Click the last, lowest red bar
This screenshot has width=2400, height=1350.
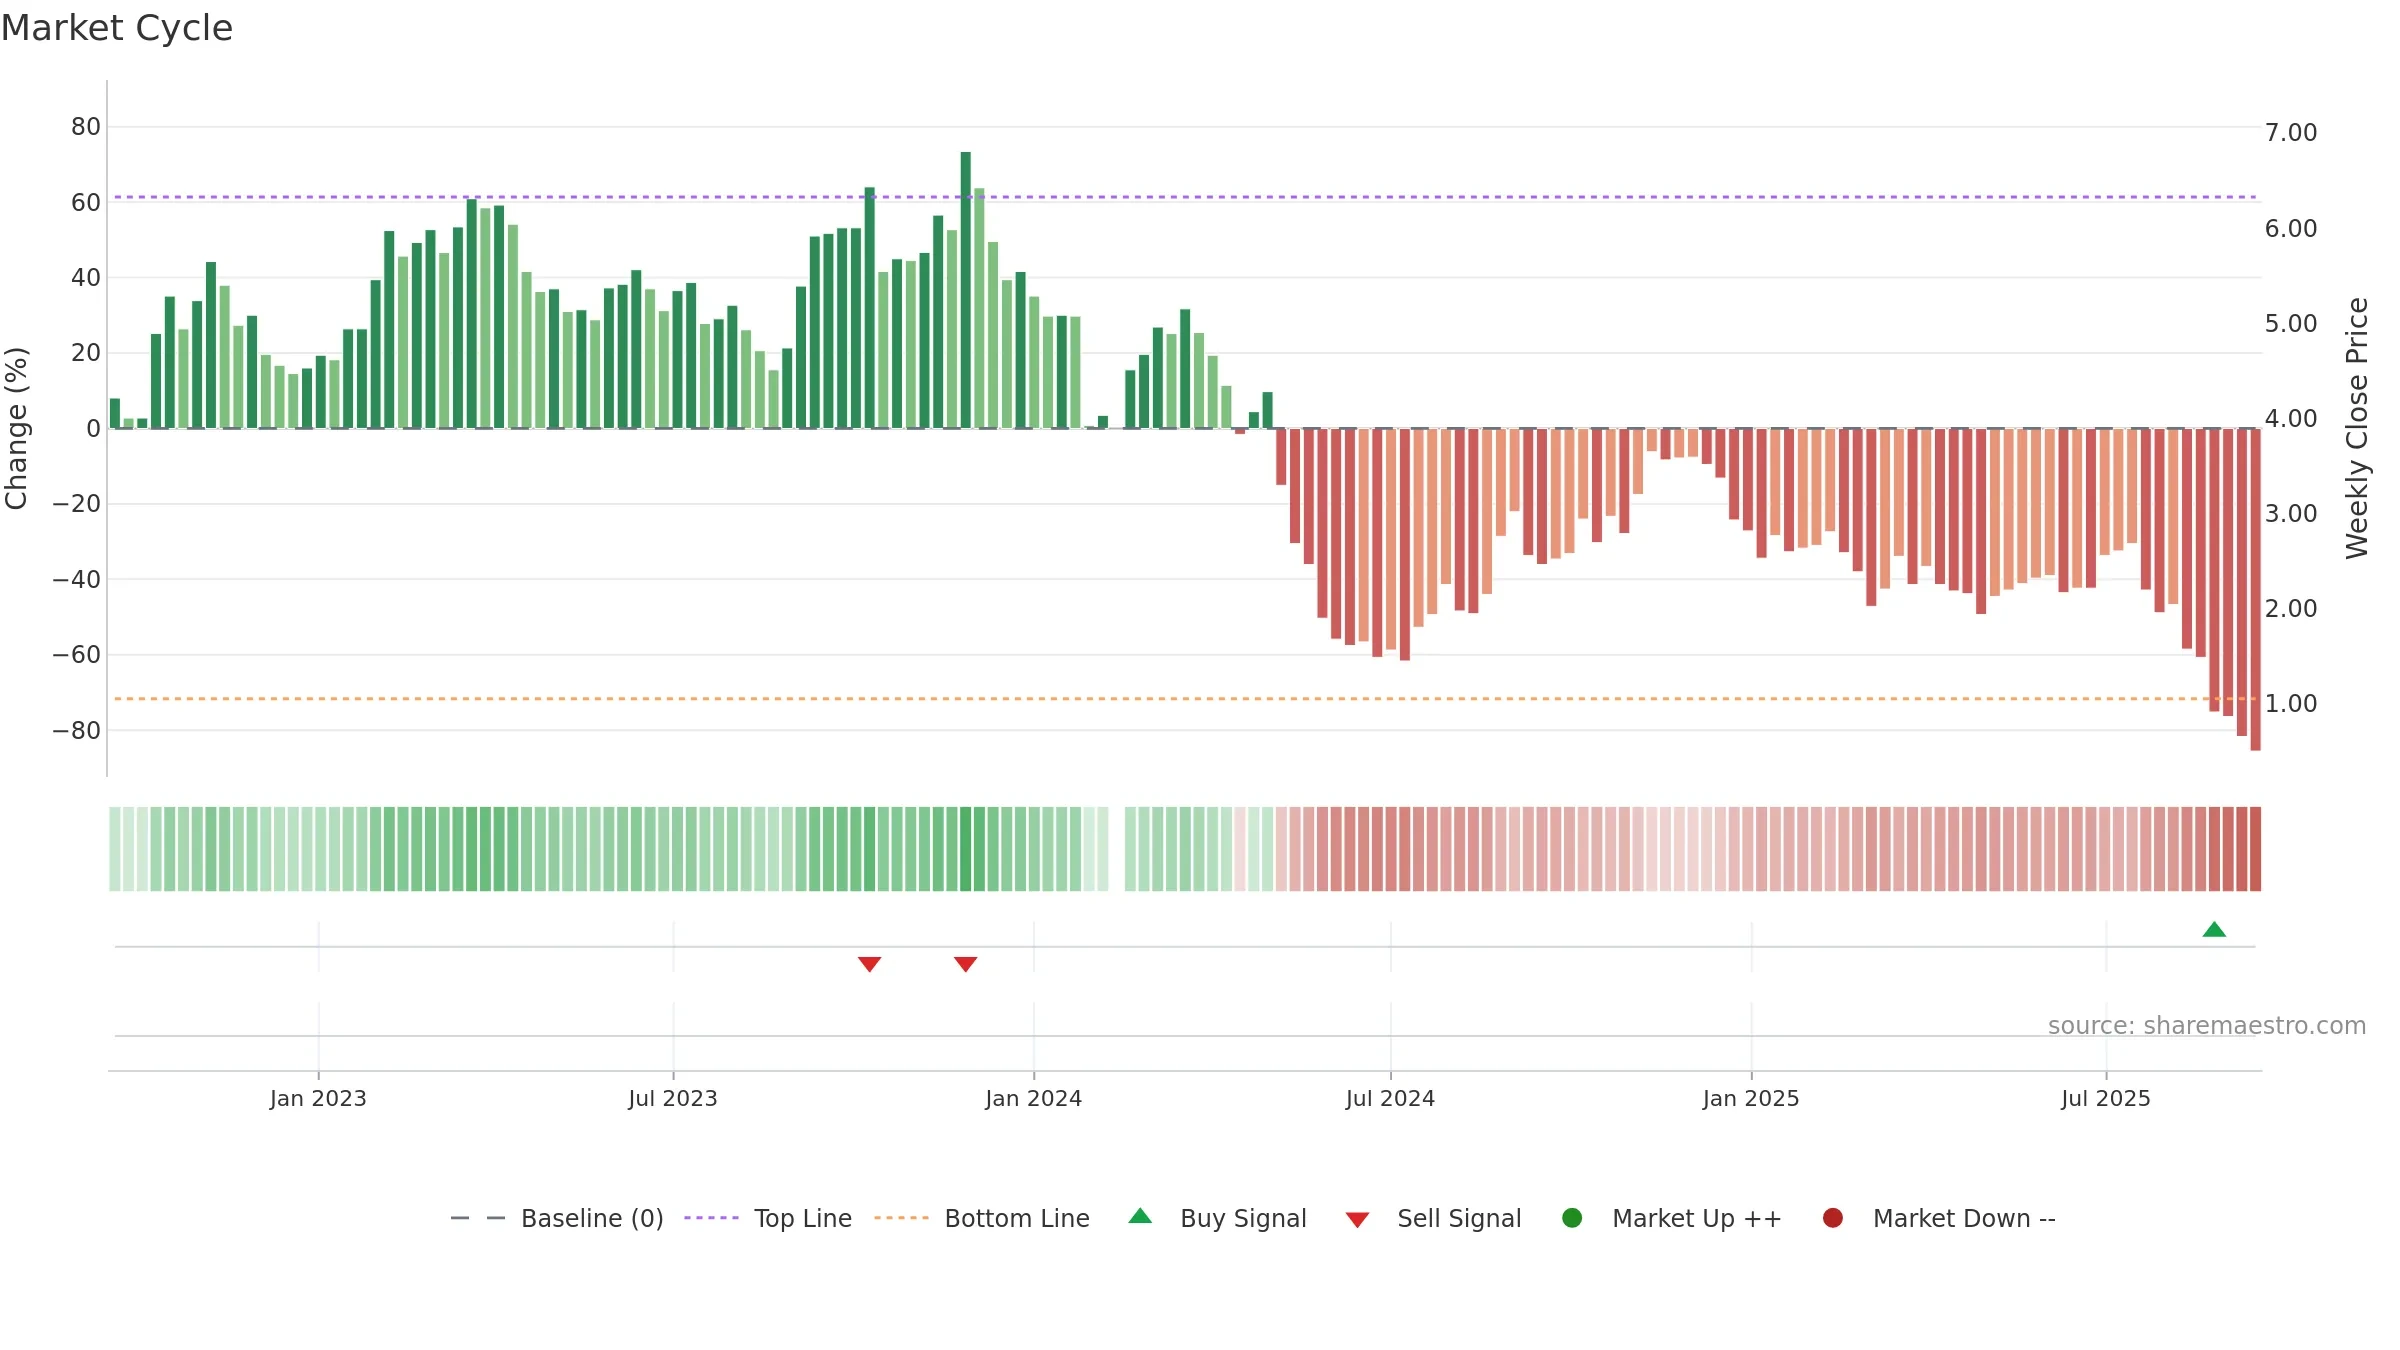tap(2255, 589)
